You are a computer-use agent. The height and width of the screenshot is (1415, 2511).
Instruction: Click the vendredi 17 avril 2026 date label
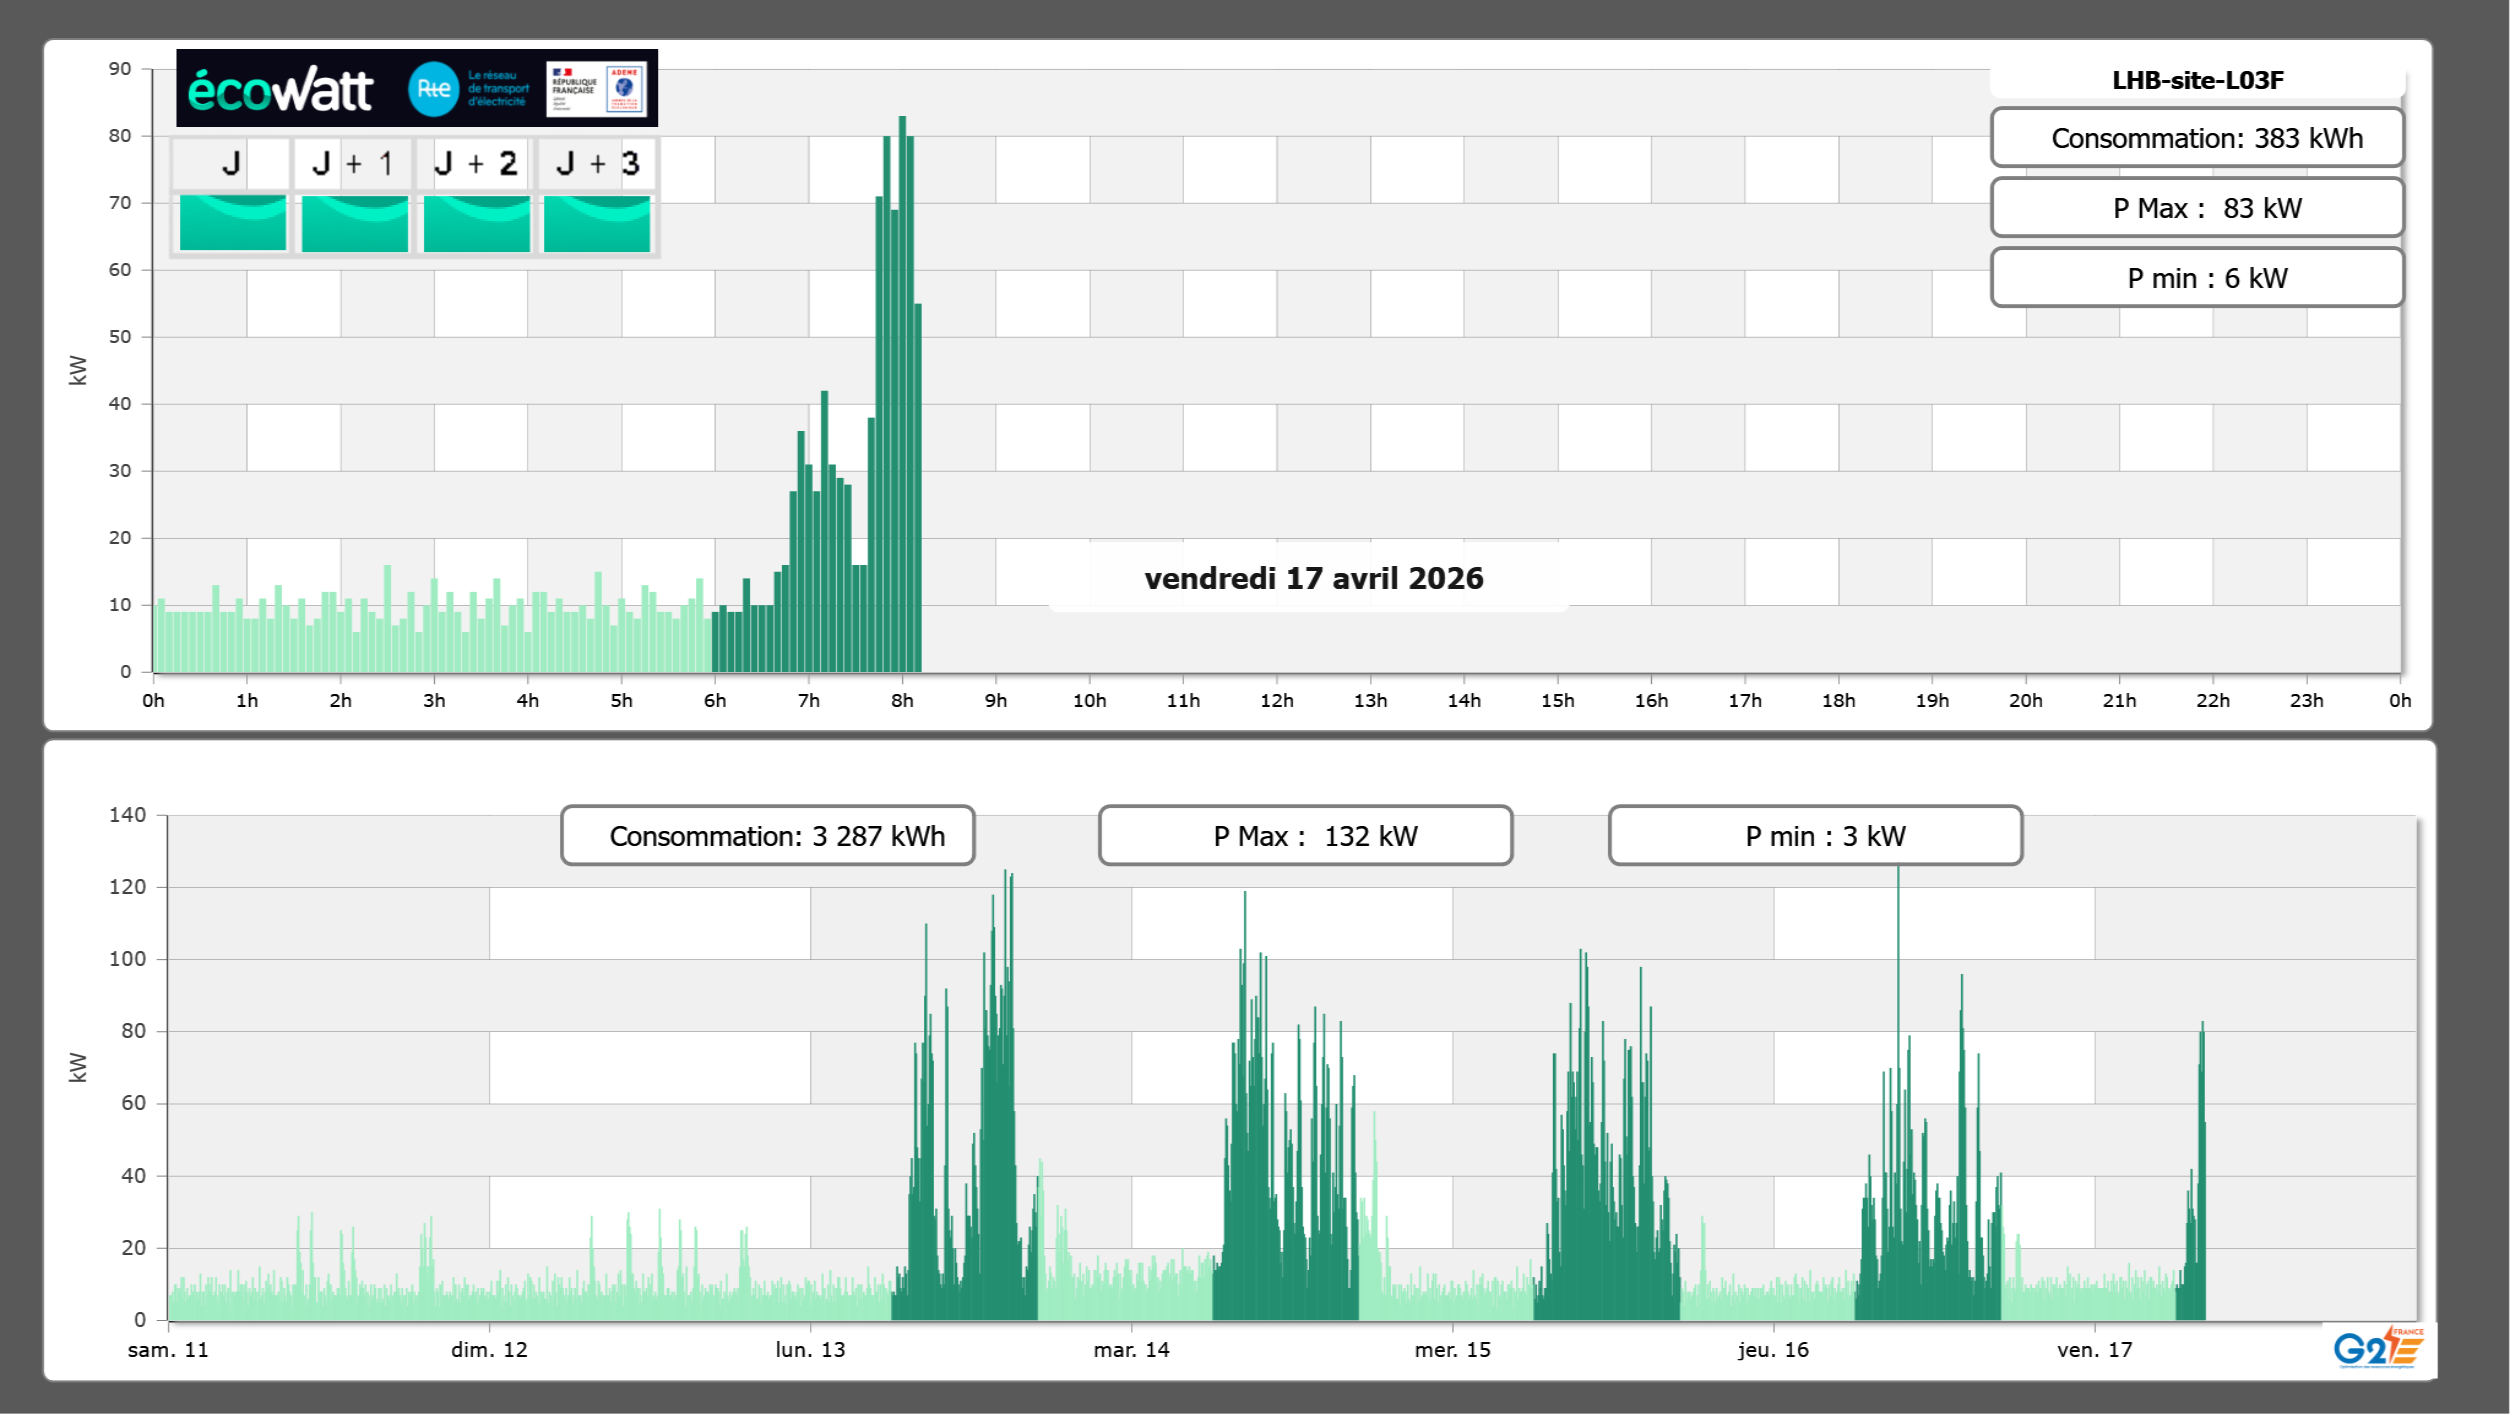(1313, 578)
